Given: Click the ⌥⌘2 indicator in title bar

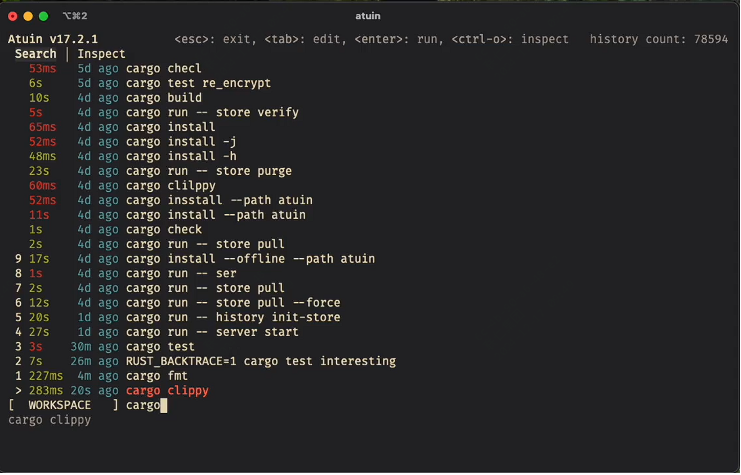Looking at the screenshot, I should coord(75,16).
